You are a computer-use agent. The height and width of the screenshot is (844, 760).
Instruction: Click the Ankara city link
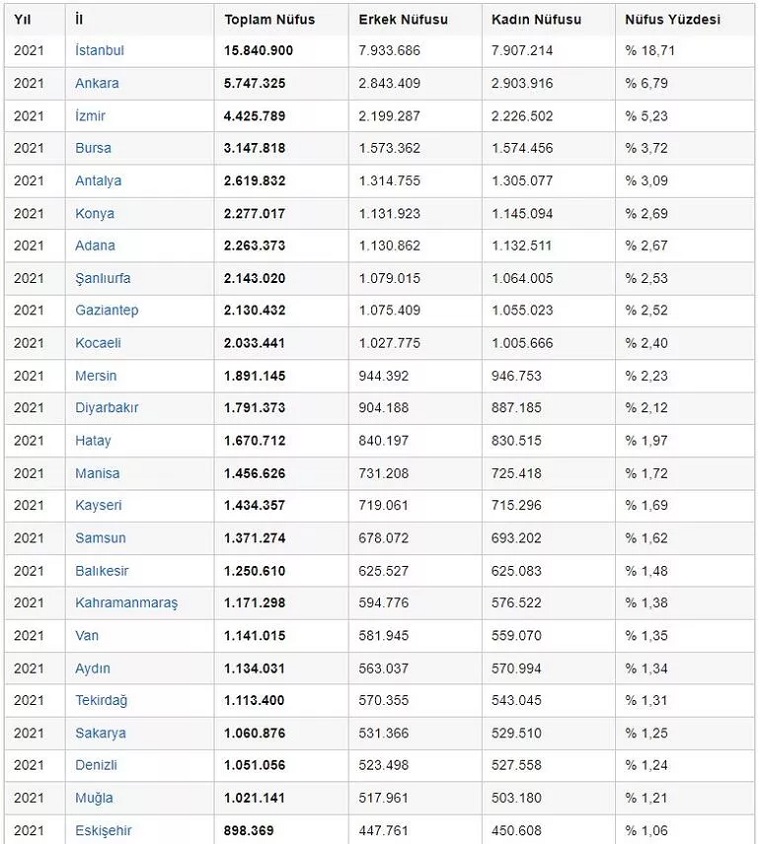(x=97, y=83)
